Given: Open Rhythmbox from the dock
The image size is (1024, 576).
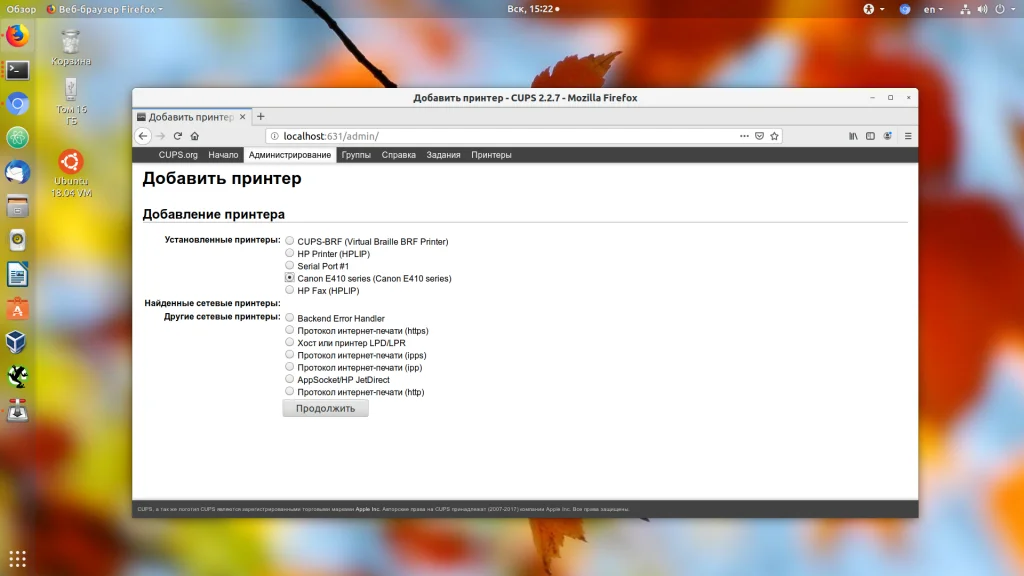Looking at the screenshot, I should [x=18, y=240].
